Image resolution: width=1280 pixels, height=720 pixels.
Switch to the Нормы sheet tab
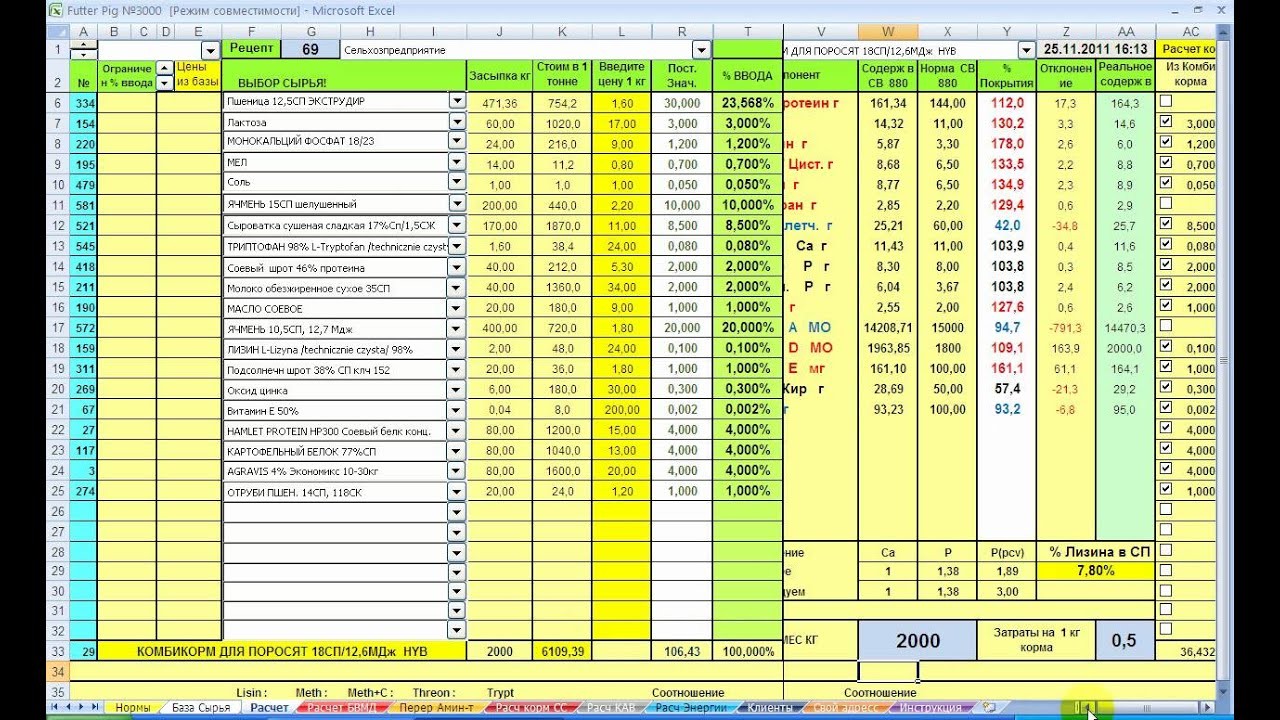click(133, 707)
